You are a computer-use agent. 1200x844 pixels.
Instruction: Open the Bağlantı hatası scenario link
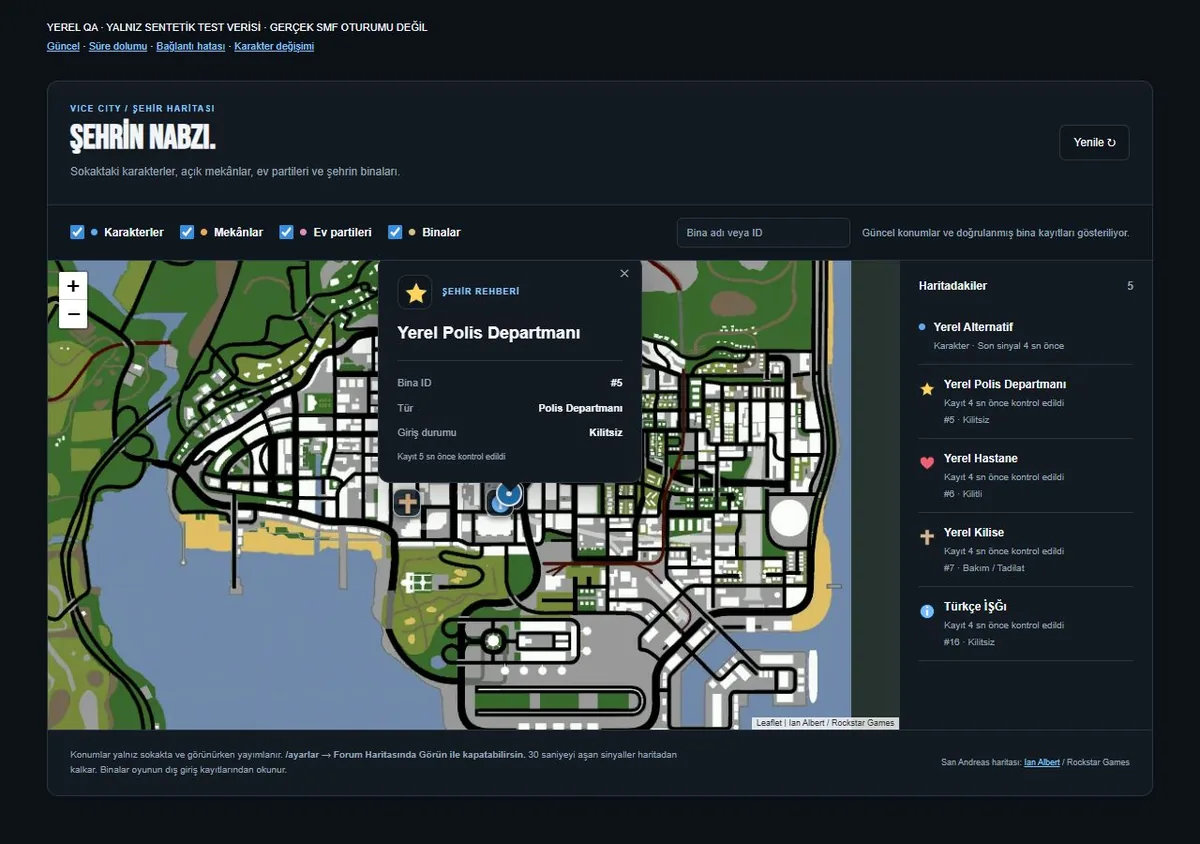(191, 46)
